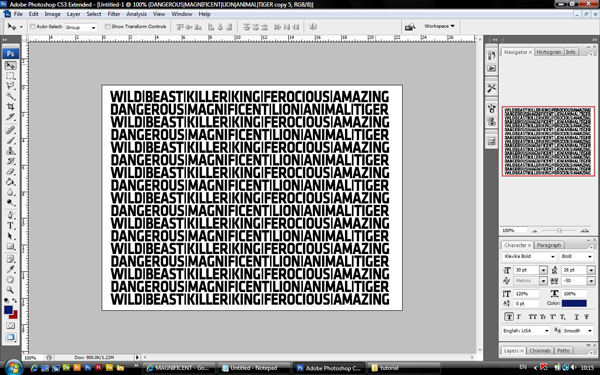Image resolution: width=600 pixels, height=375 pixels.
Task: Click the Windows Start button
Action: click(13, 368)
